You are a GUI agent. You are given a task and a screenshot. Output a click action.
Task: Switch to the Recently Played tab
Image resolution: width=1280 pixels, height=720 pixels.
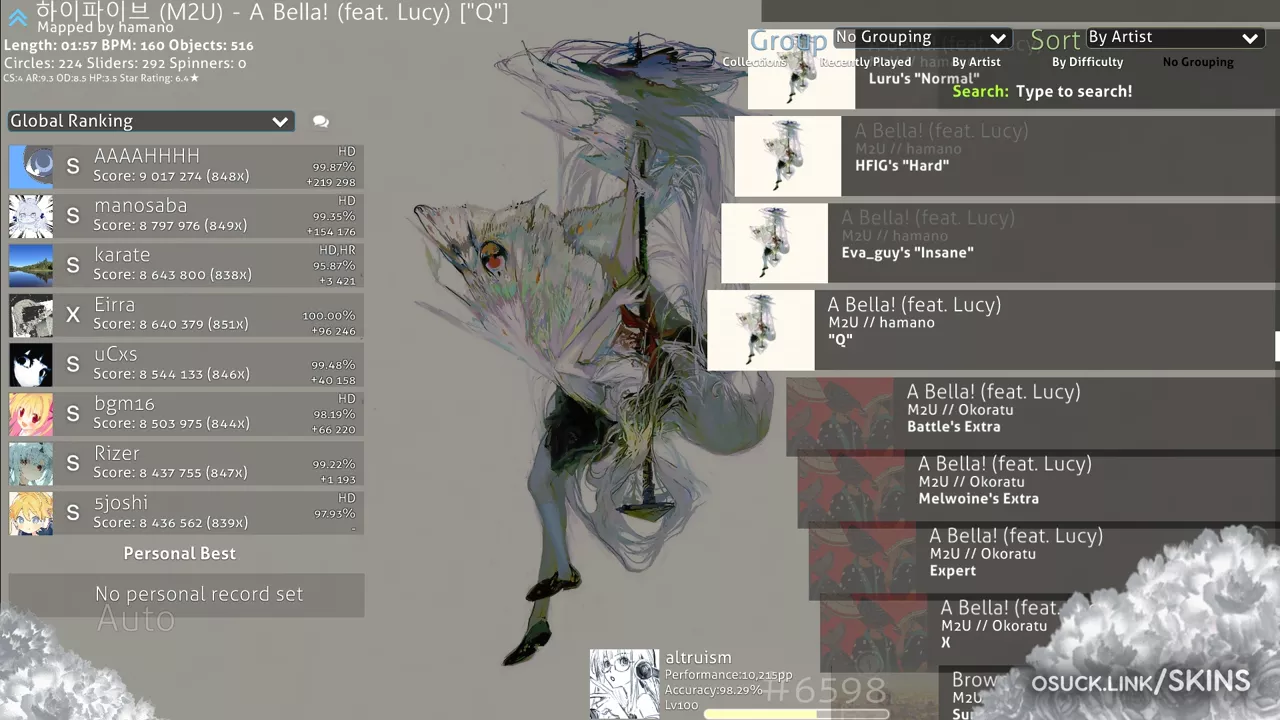click(866, 62)
